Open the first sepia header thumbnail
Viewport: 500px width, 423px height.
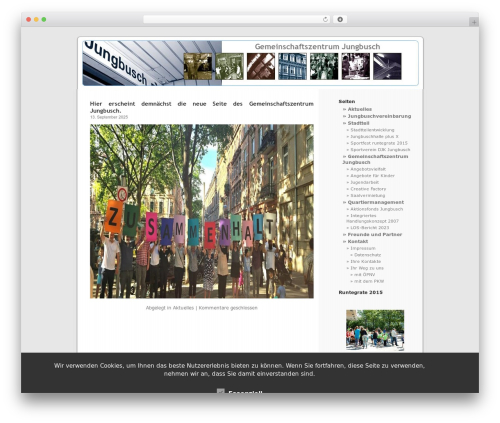point(198,66)
